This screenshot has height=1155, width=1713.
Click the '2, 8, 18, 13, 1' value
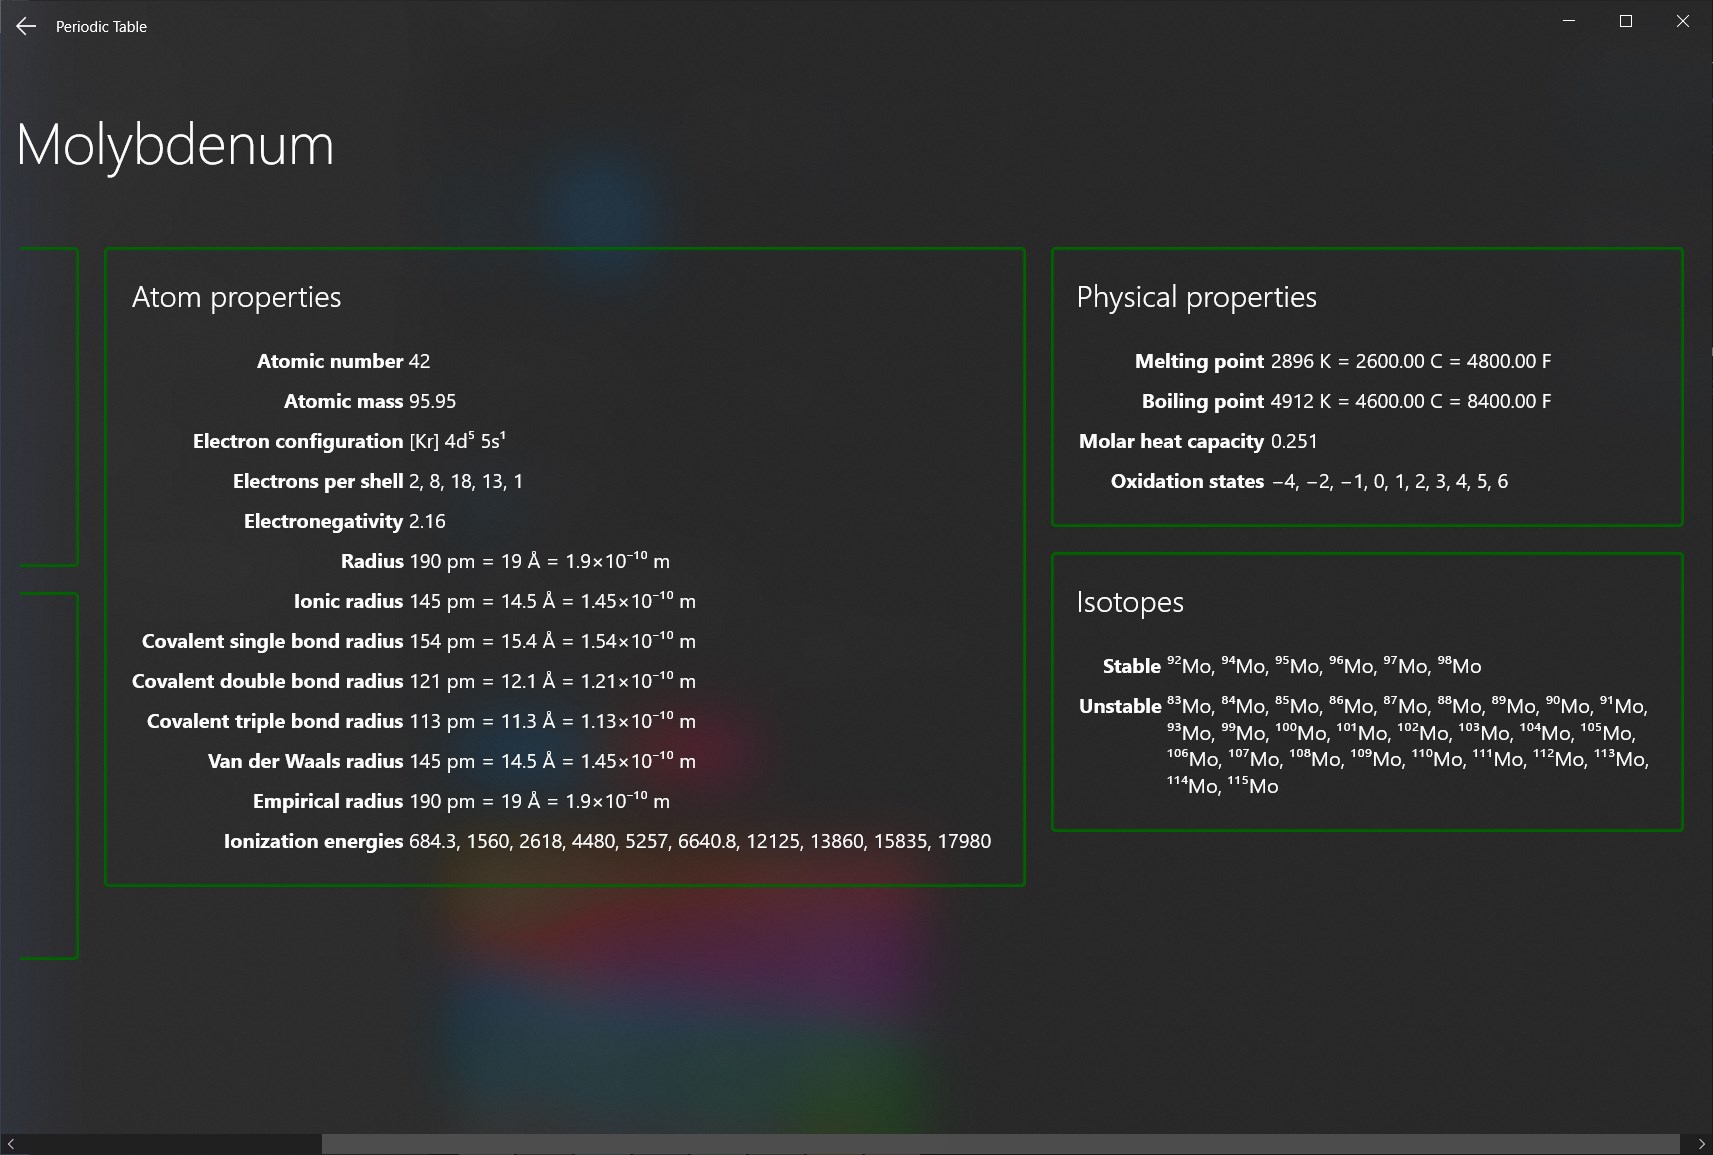point(466,481)
